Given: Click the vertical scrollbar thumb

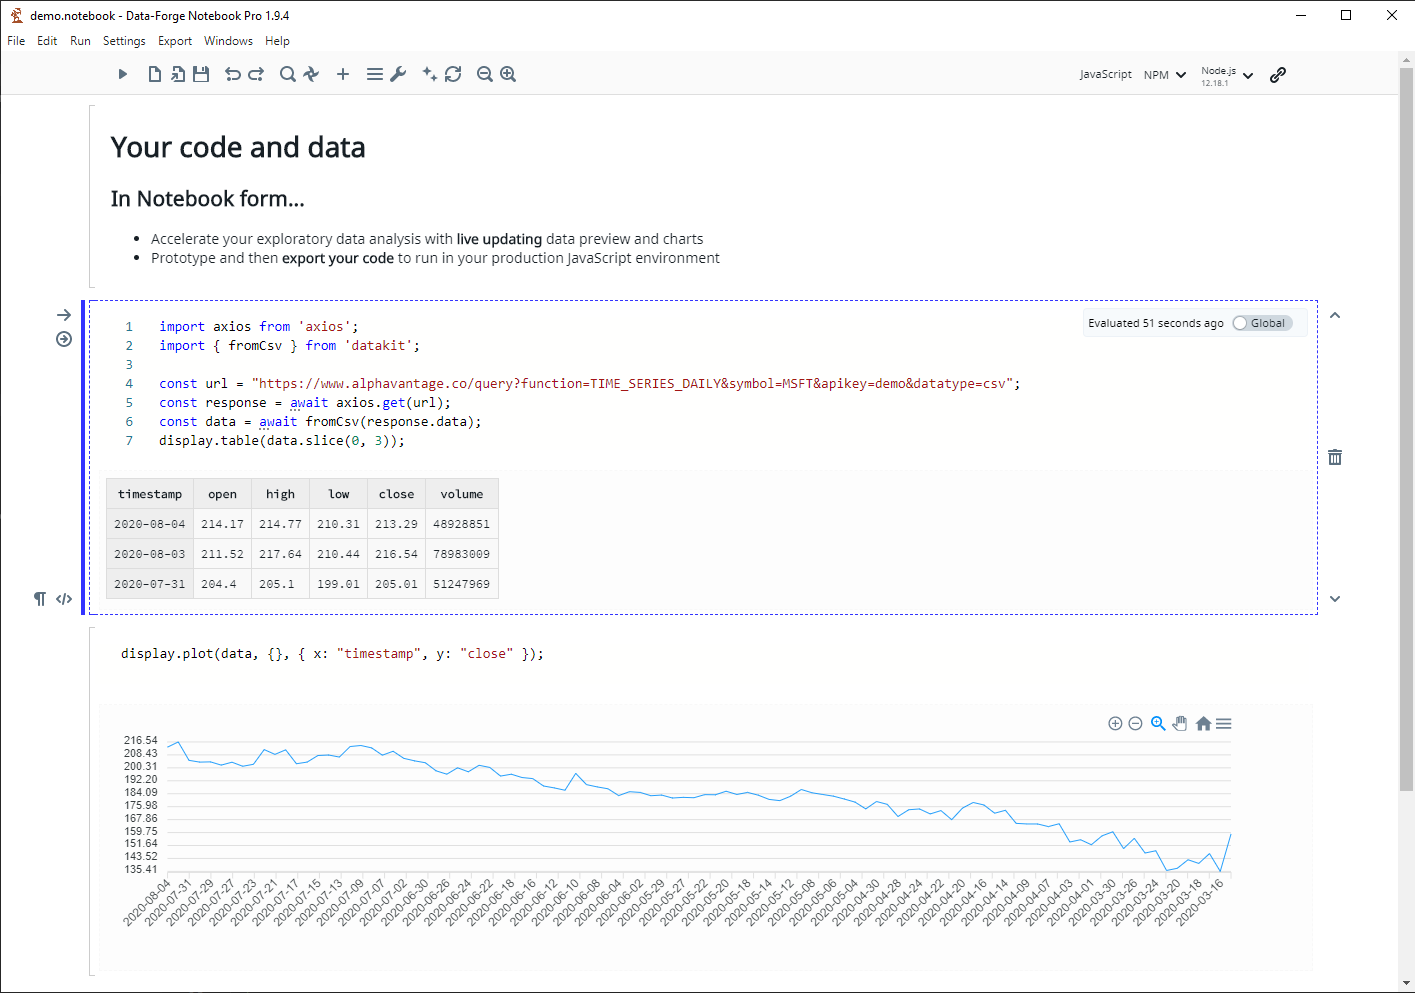Looking at the screenshot, I should tap(1406, 430).
